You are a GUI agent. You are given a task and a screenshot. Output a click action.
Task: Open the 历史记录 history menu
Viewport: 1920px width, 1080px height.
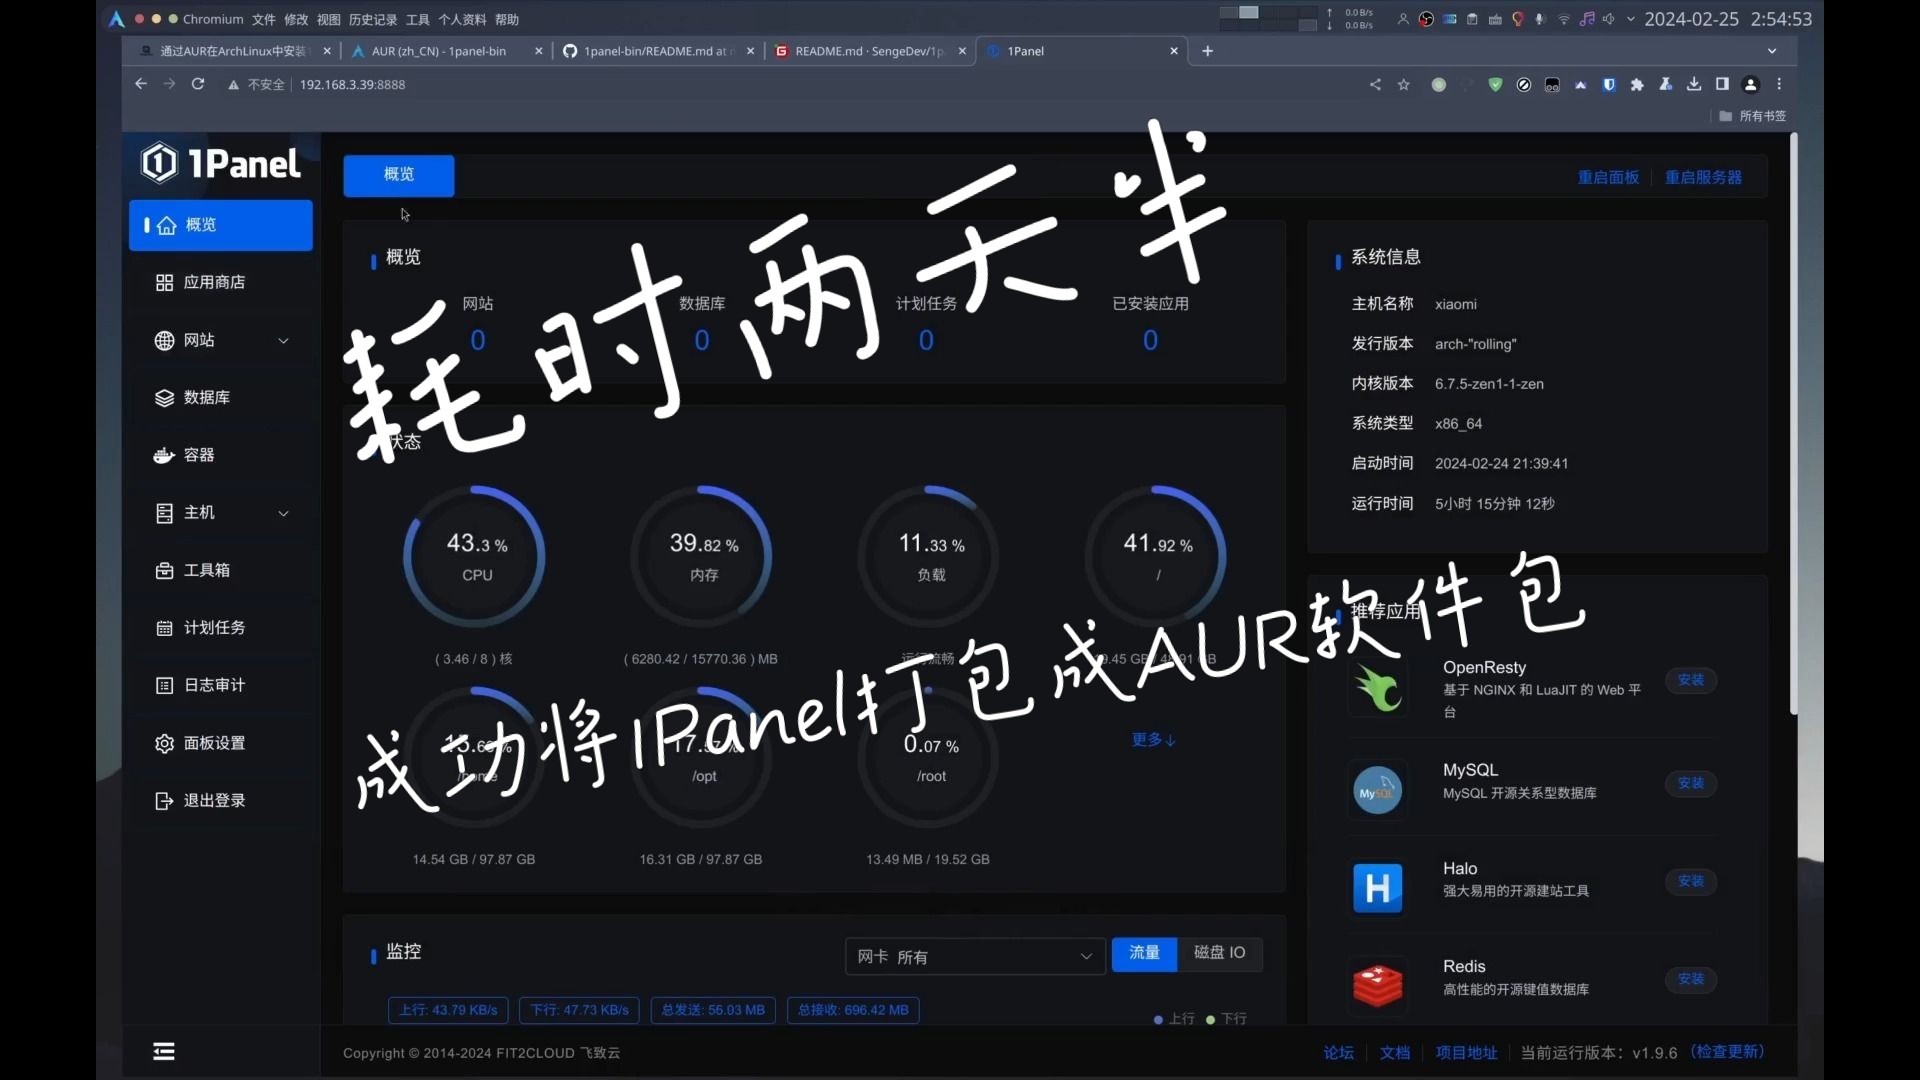[373, 20]
